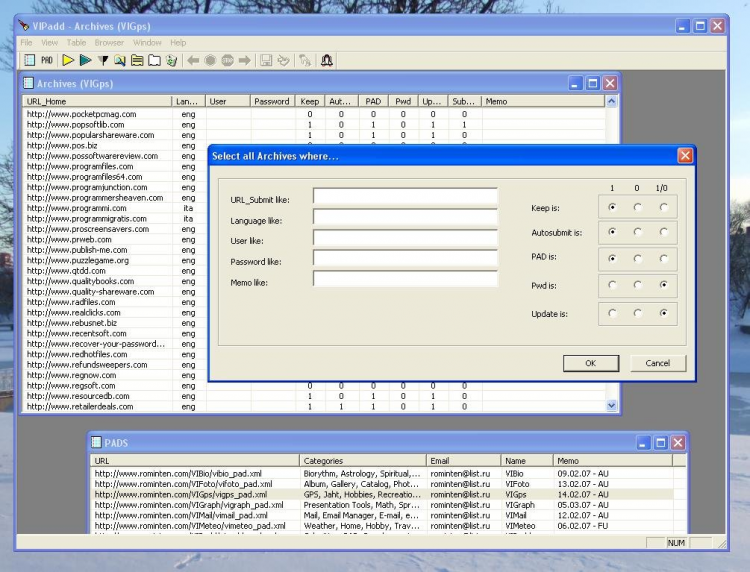Viewport: 750px width, 572px height.
Task: Set 'Keep is' to 1/0
Action: click(x=663, y=207)
